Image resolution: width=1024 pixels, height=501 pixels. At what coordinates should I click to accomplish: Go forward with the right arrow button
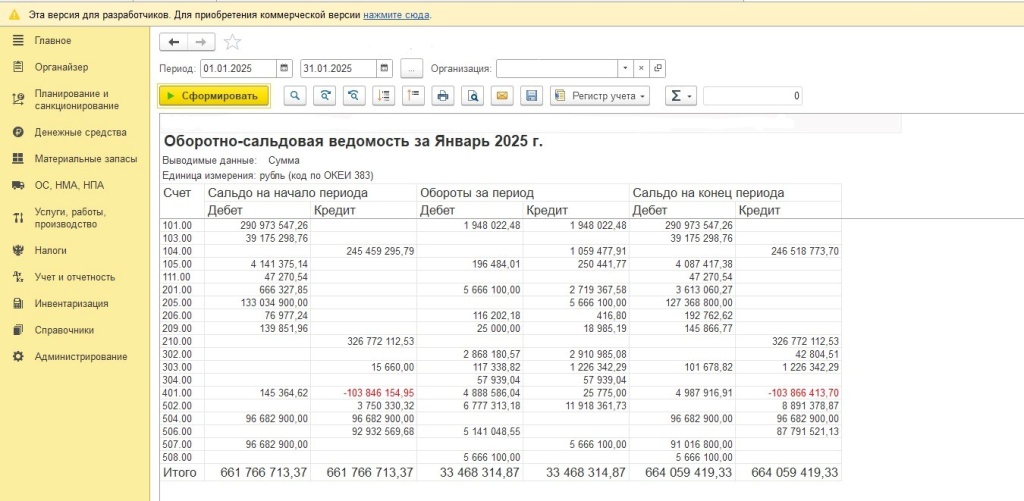coord(201,42)
